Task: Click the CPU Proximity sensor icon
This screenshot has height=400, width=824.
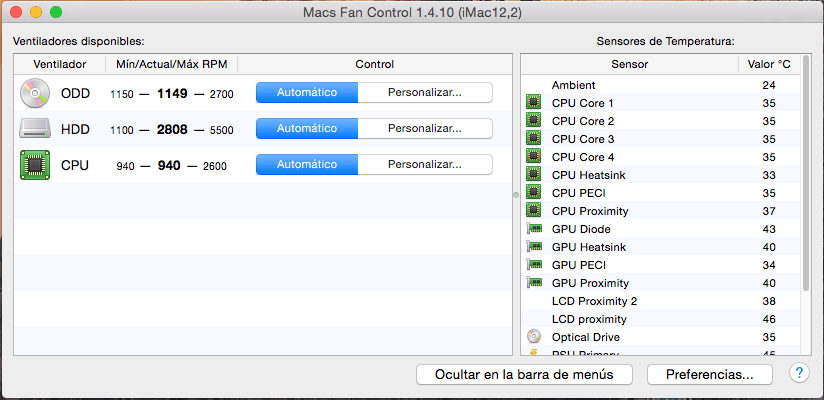Action: pos(533,211)
